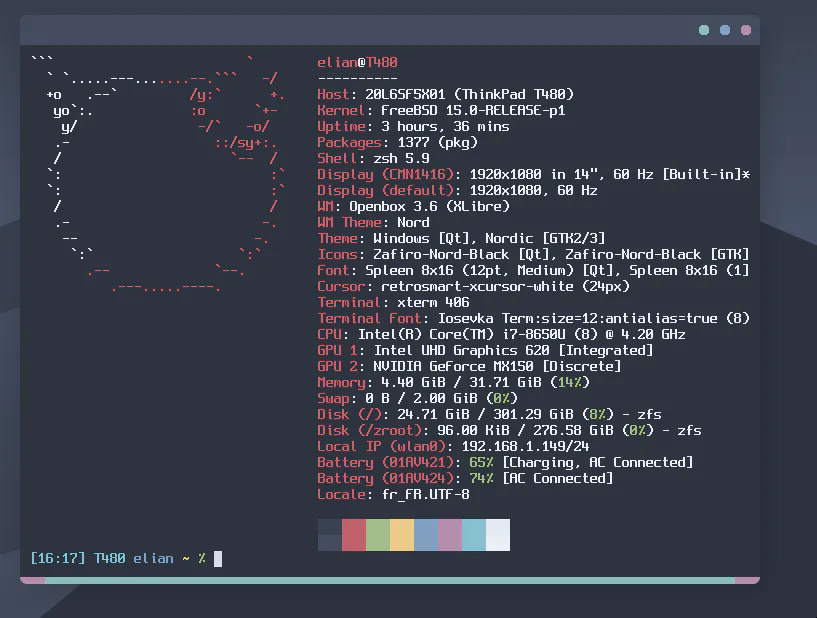Image resolution: width=817 pixels, height=618 pixels.
Task: Click the green color palette swatch
Action: (378, 535)
